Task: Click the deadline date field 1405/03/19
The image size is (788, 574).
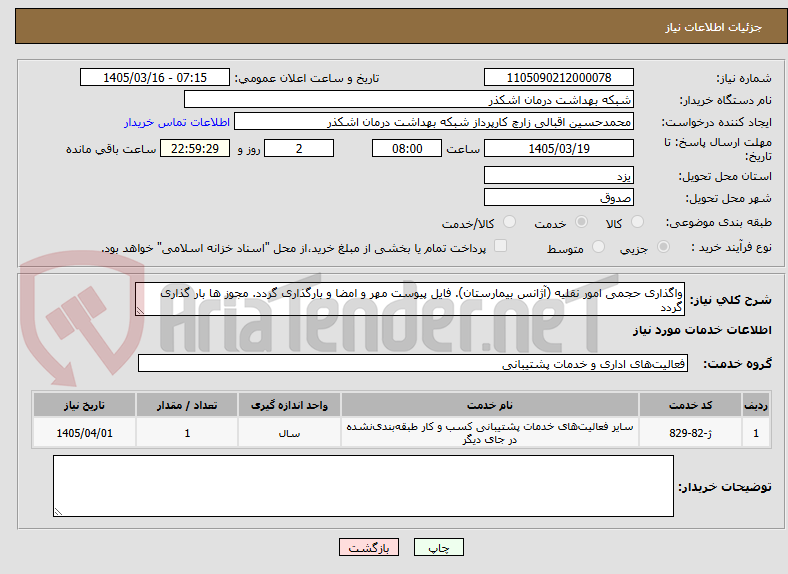Action: coord(559,148)
